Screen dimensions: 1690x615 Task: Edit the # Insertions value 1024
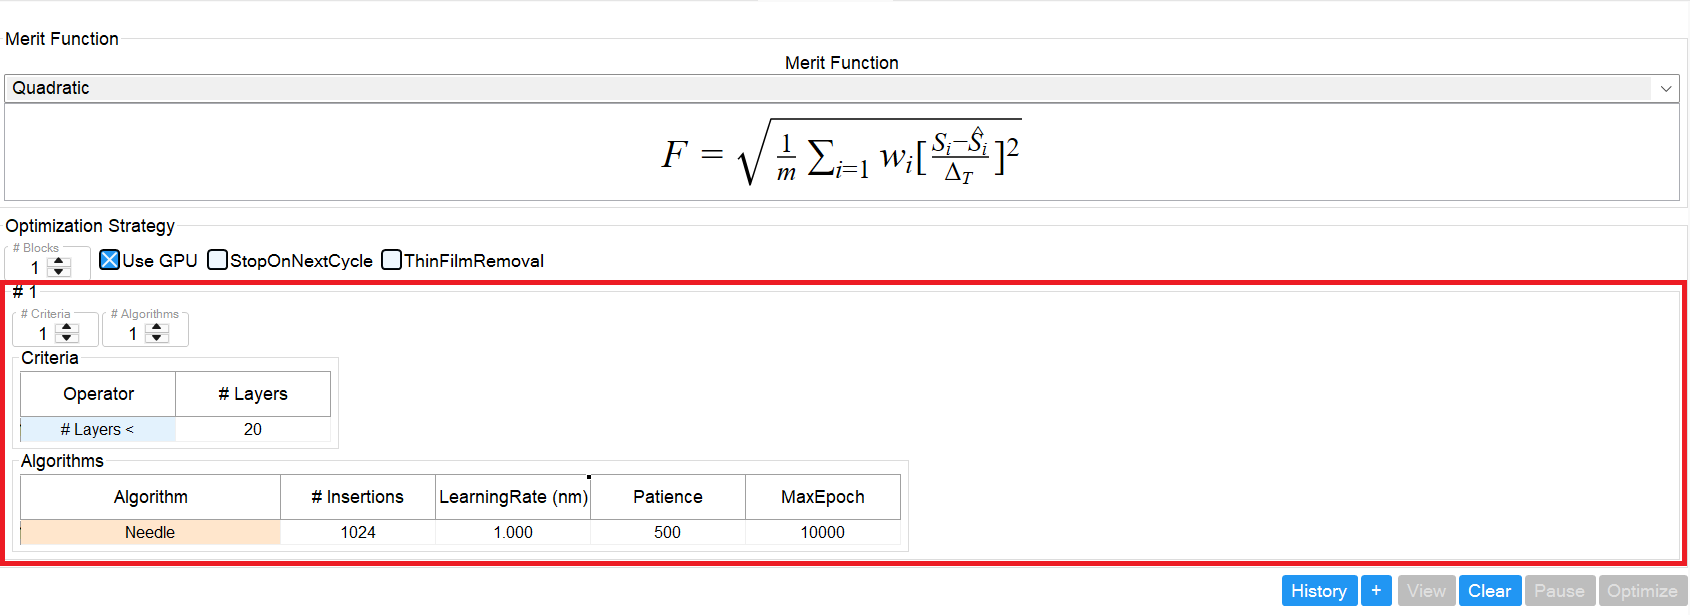tap(358, 532)
